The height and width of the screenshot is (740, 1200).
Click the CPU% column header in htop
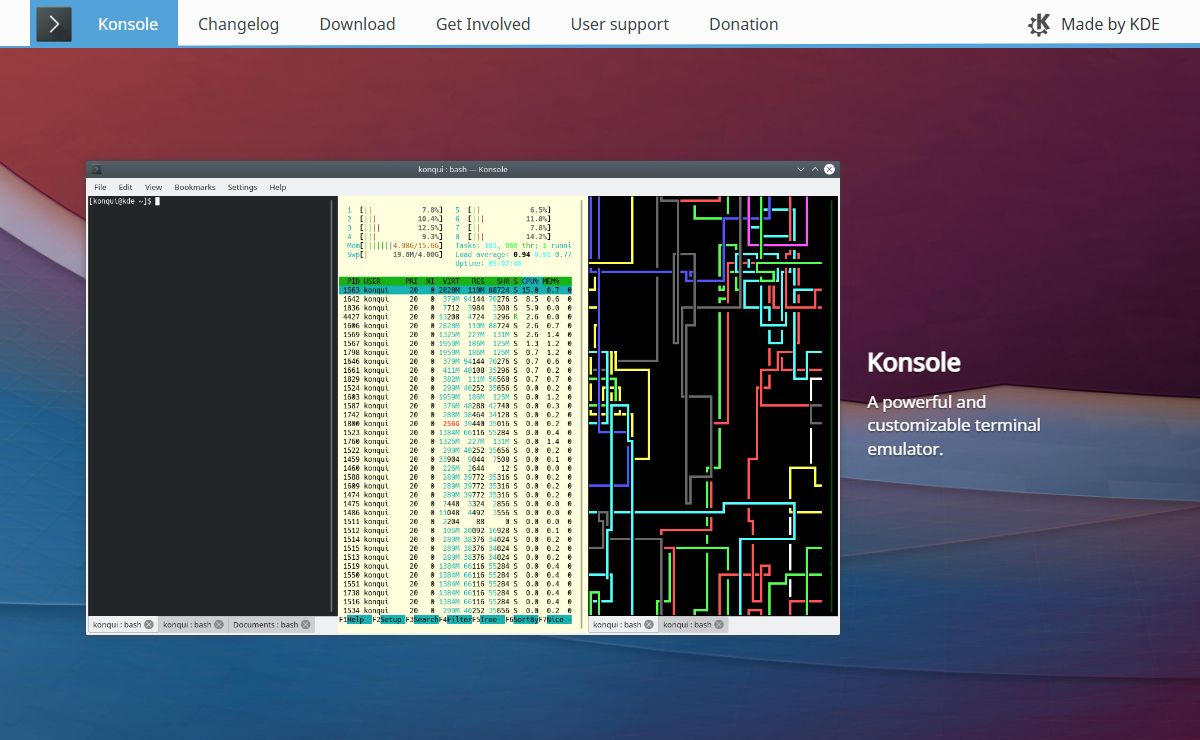click(x=530, y=281)
